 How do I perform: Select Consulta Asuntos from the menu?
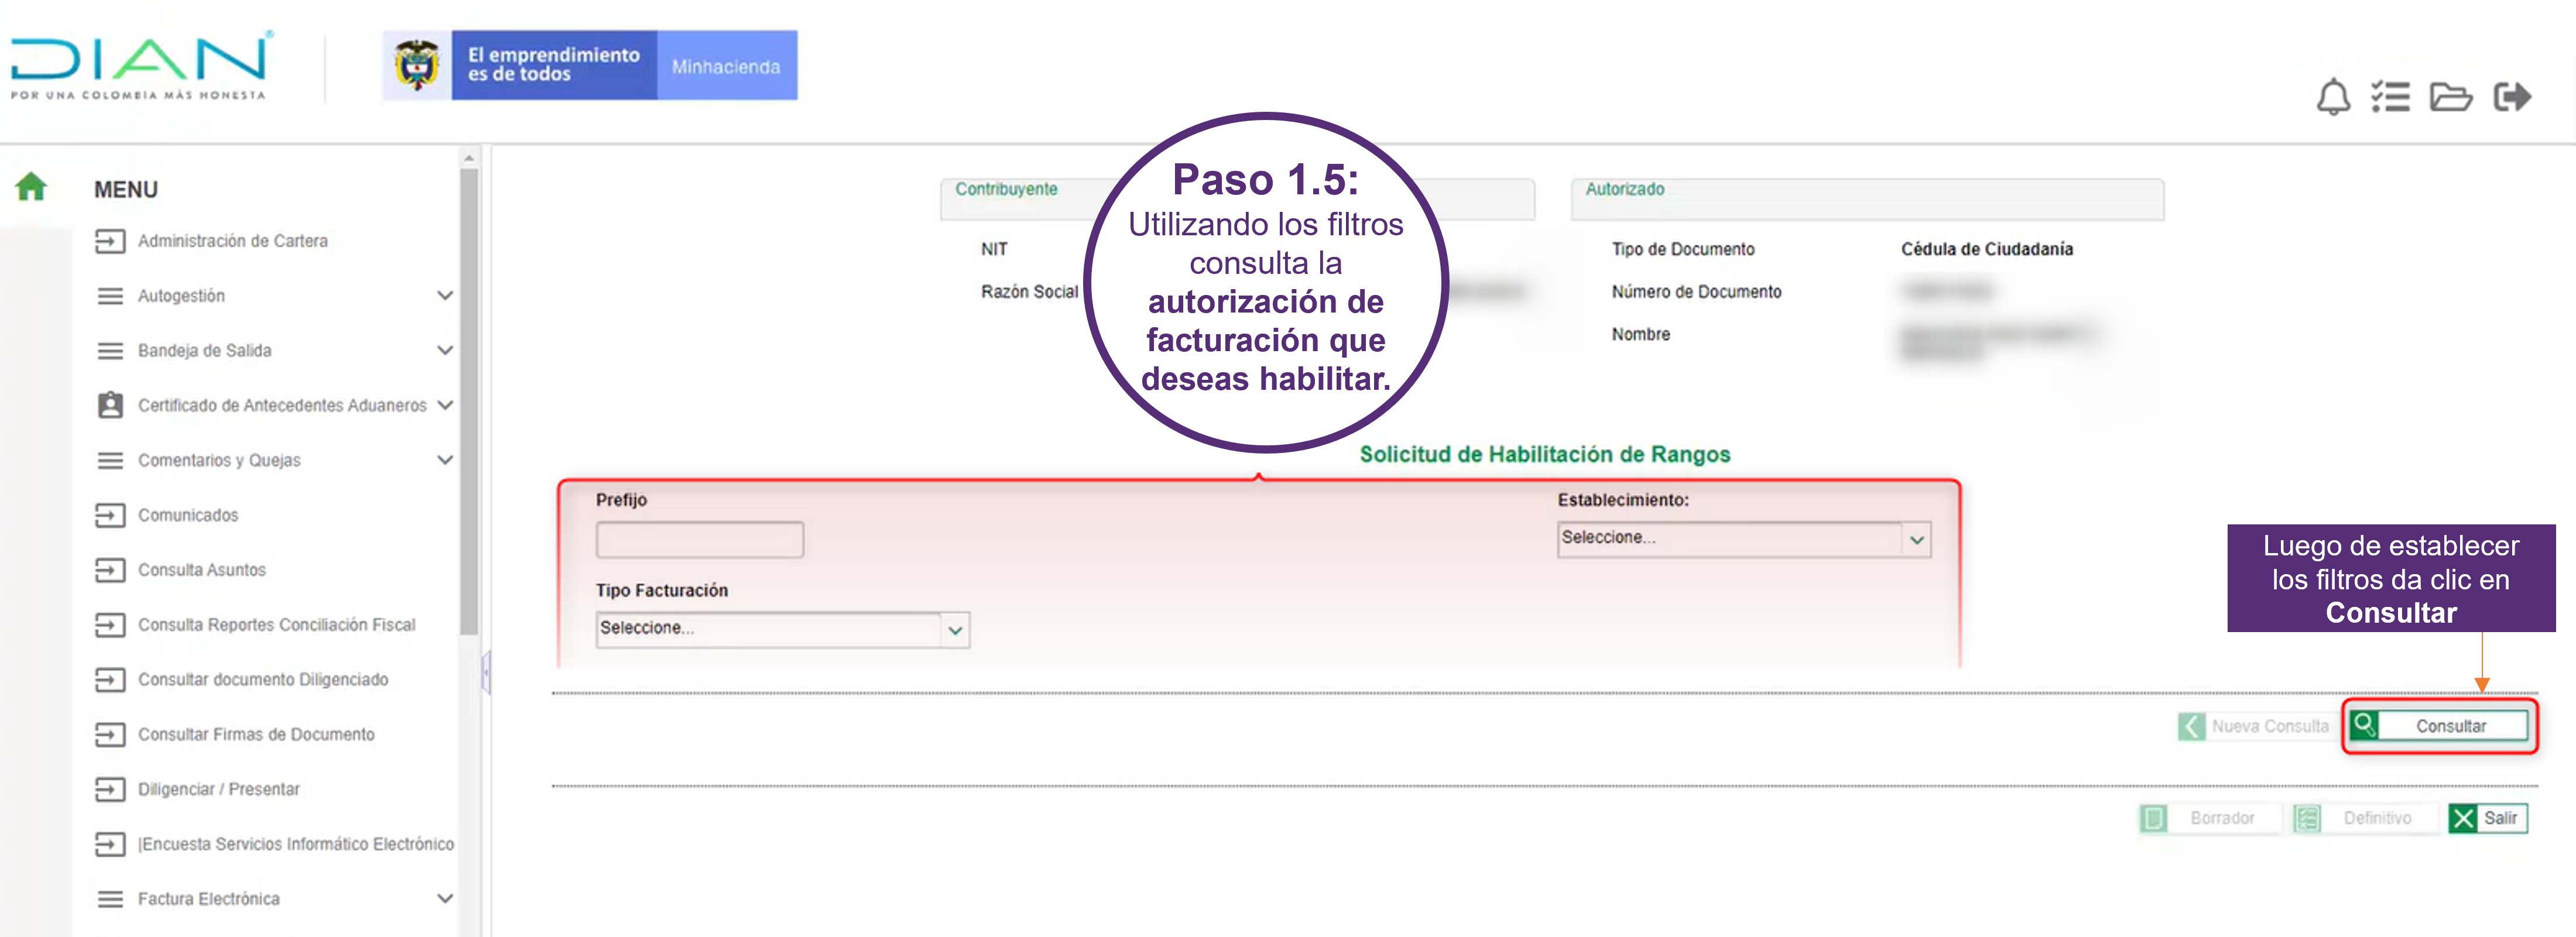[201, 570]
